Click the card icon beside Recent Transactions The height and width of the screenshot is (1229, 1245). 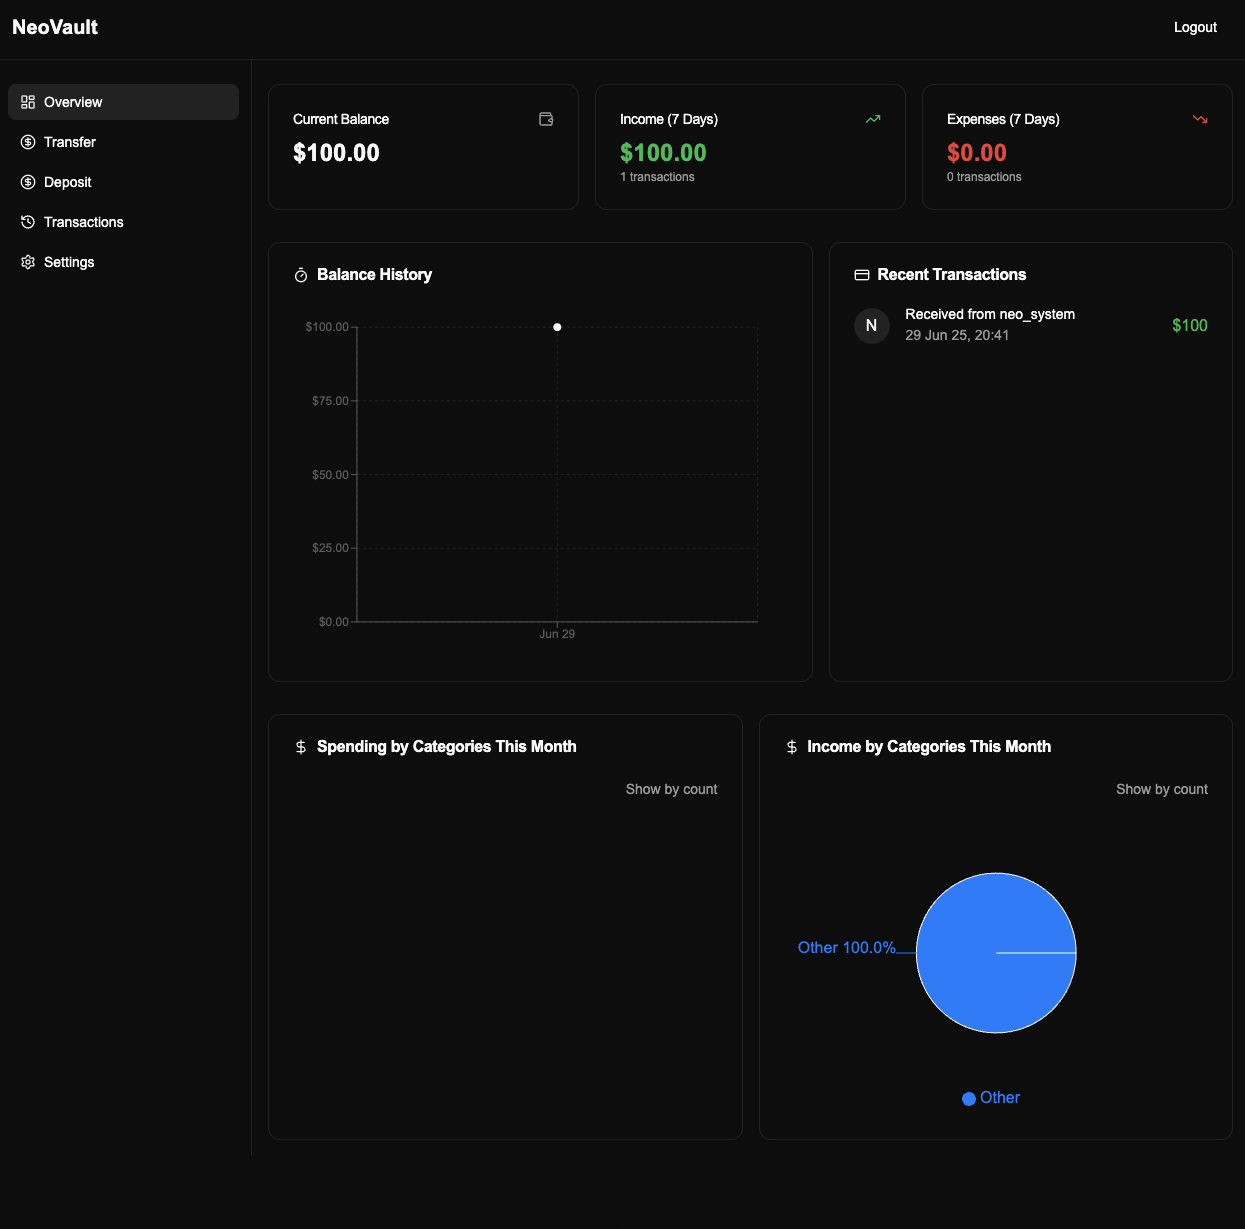coord(862,275)
